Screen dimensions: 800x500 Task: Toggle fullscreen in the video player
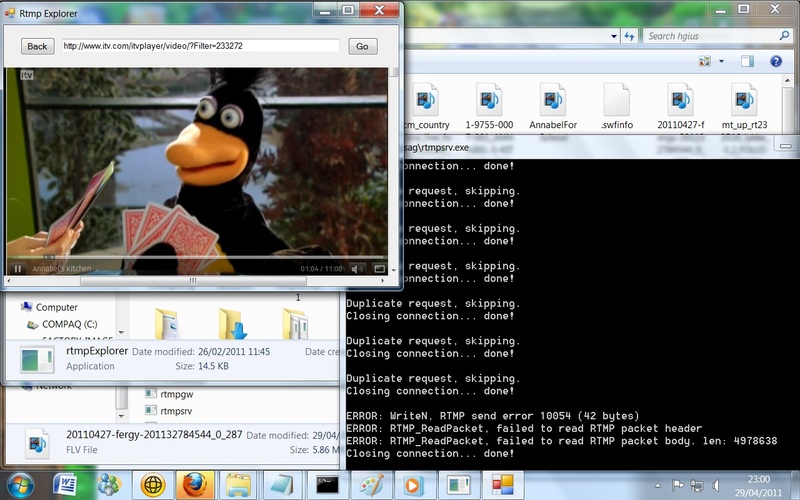[x=380, y=268]
